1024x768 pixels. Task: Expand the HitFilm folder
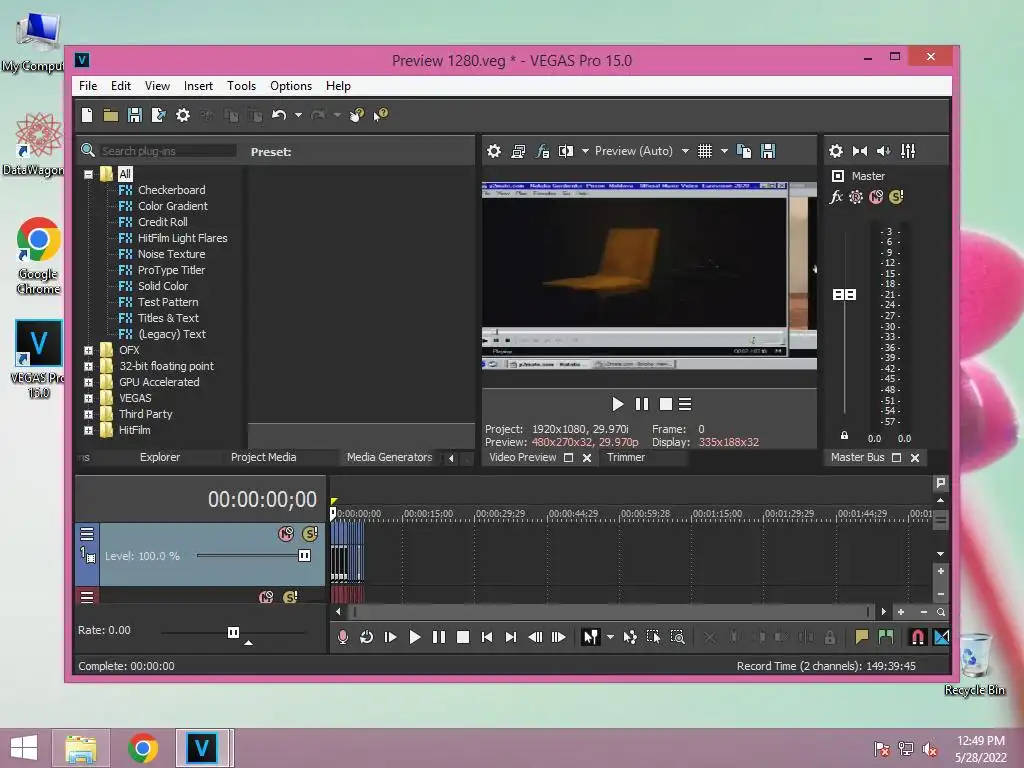click(x=88, y=430)
